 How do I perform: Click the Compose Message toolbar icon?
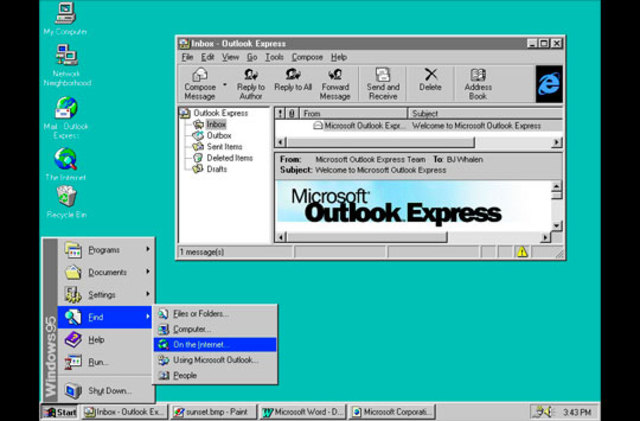(200, 84)
